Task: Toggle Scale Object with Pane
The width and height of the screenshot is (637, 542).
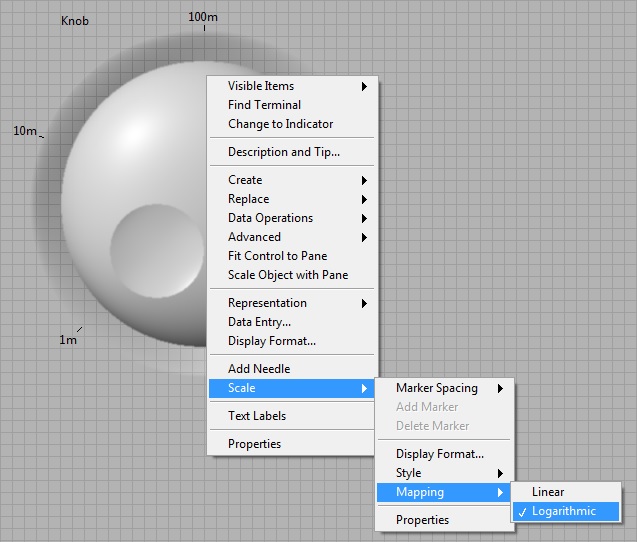Action: pos(292,275)
